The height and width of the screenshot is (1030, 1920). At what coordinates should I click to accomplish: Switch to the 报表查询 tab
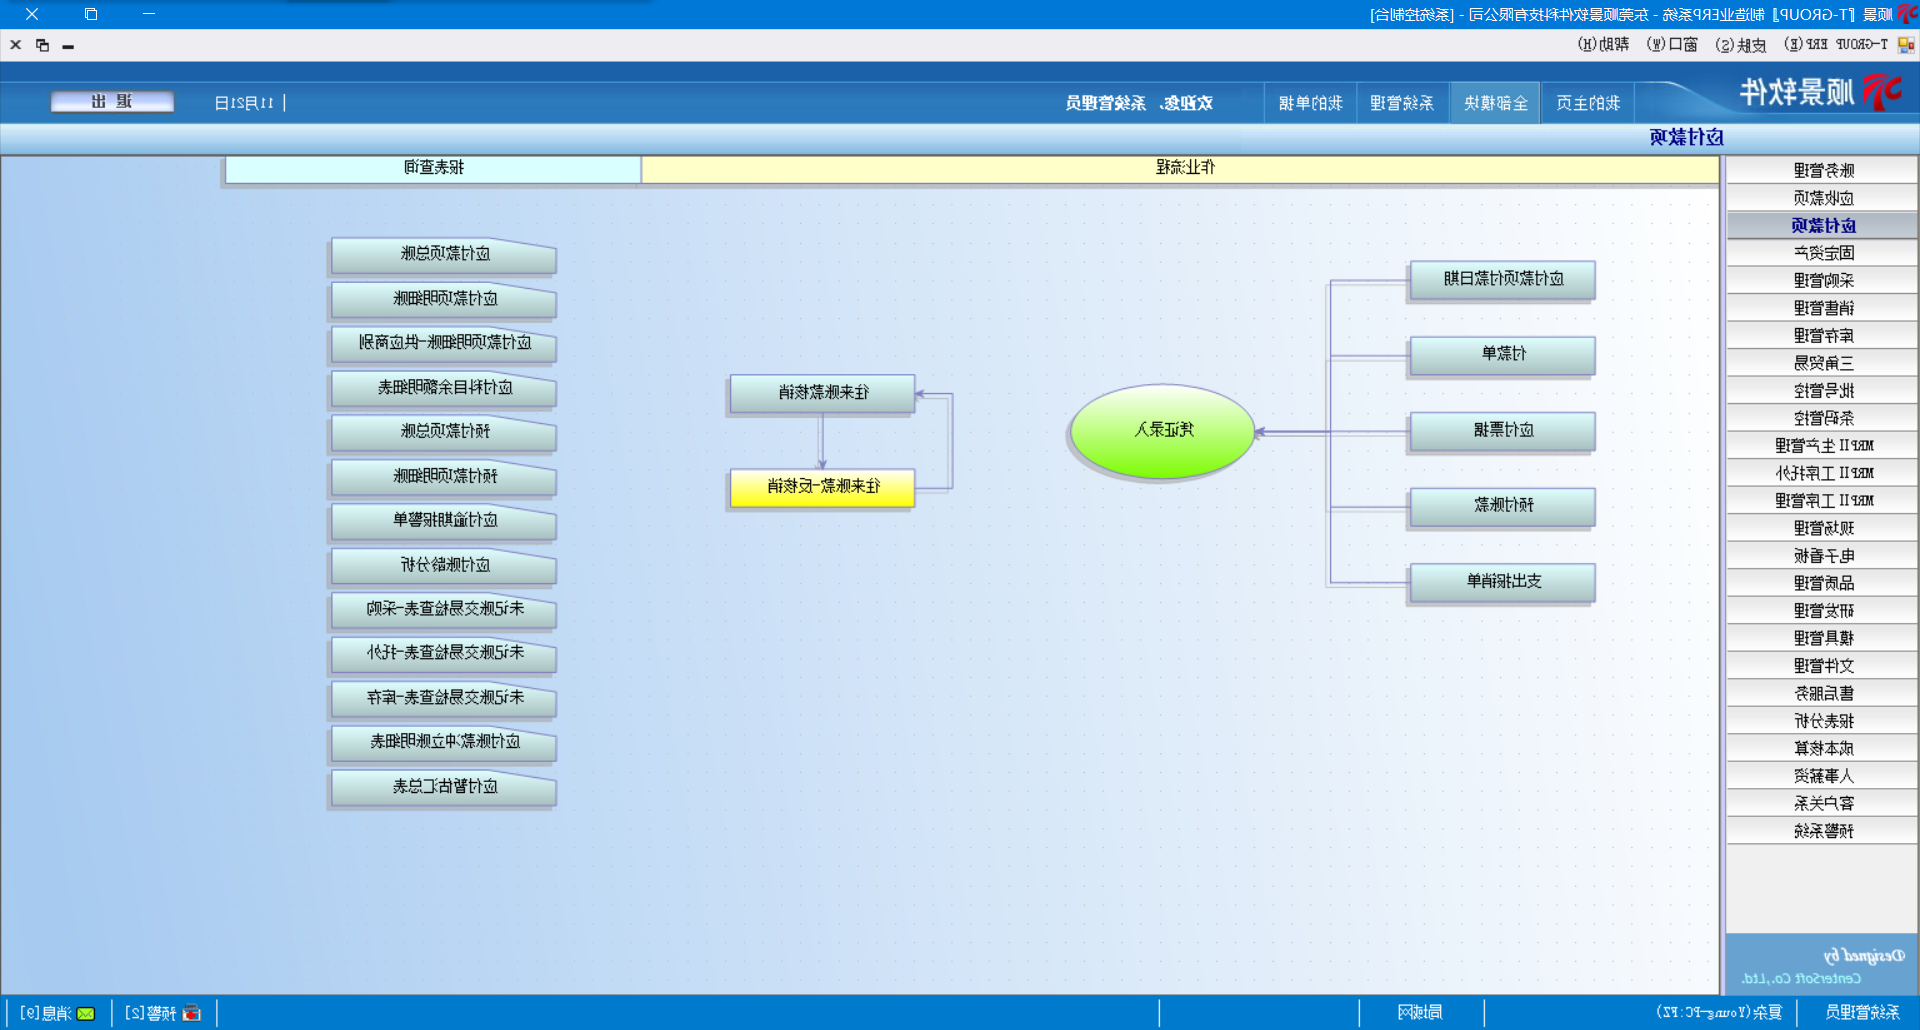(433, 168)
